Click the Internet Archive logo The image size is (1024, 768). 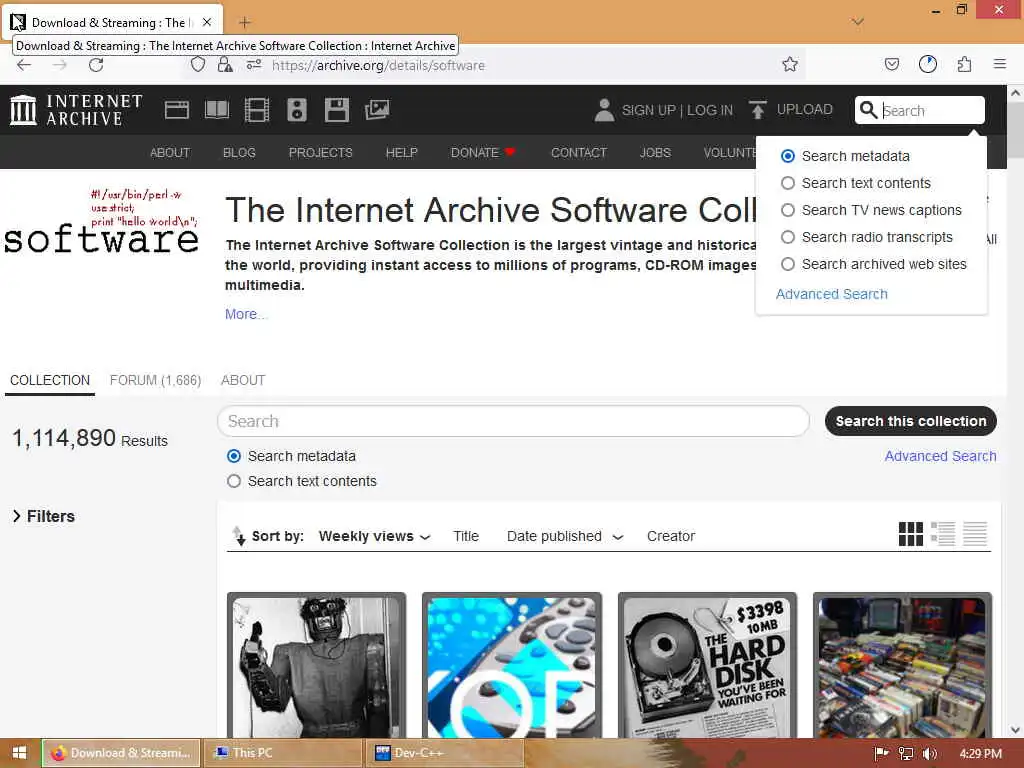coord(76,110)
